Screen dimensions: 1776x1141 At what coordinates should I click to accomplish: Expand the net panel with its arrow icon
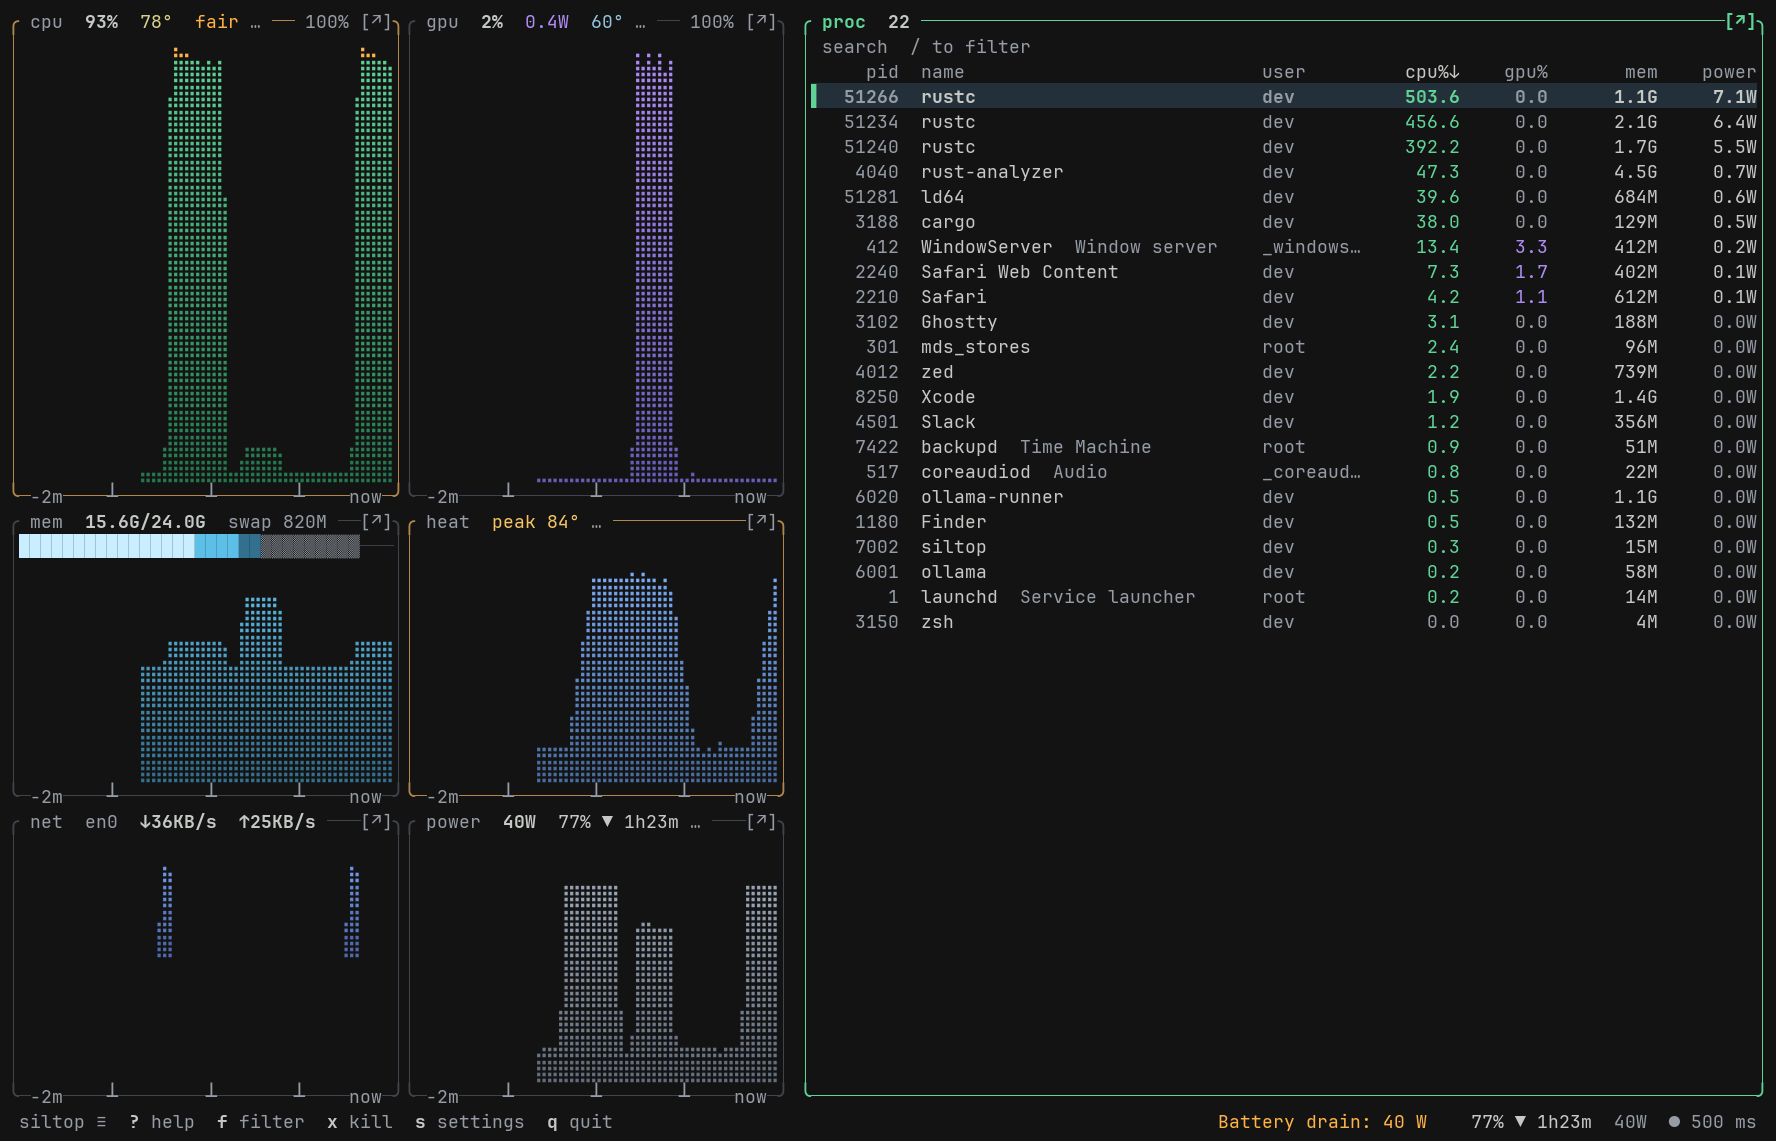376,822
